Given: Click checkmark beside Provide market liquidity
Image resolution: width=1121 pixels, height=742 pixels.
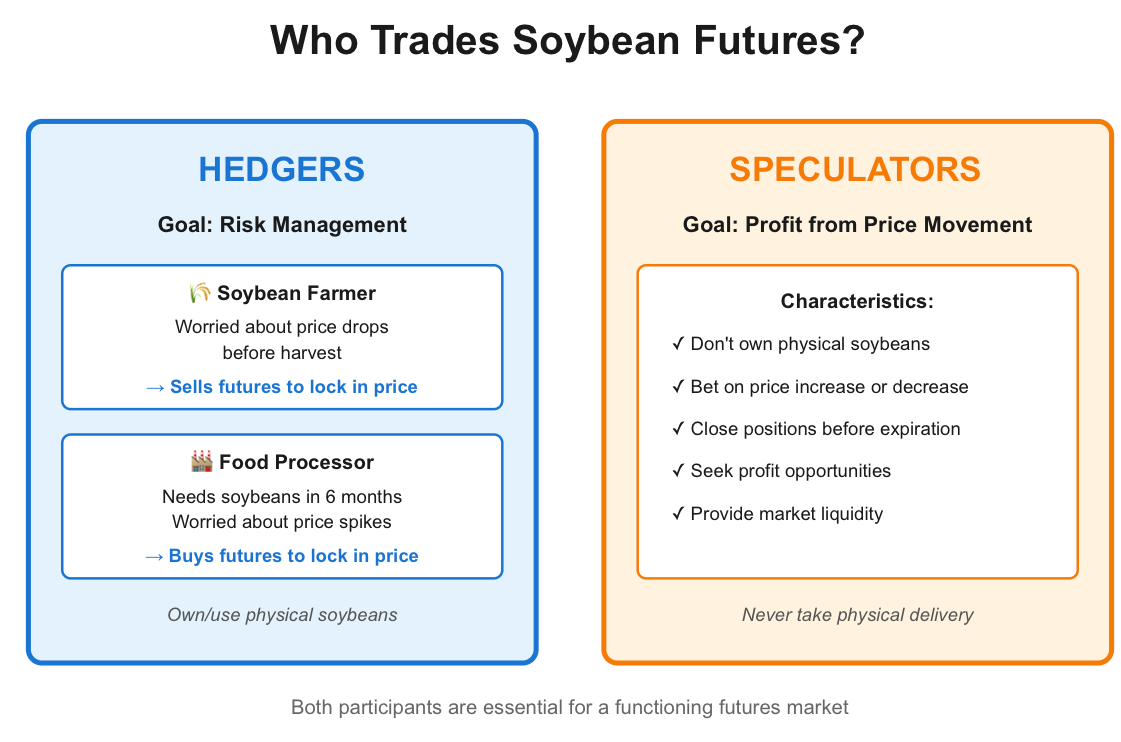Looking at the screenshot, I should [x=678, y=514].
